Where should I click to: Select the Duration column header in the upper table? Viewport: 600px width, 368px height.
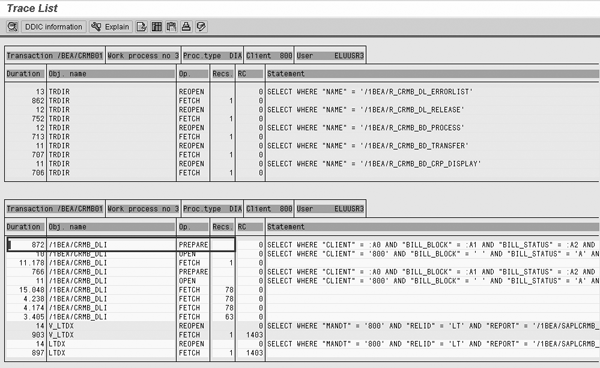click(x=24, y=74)
